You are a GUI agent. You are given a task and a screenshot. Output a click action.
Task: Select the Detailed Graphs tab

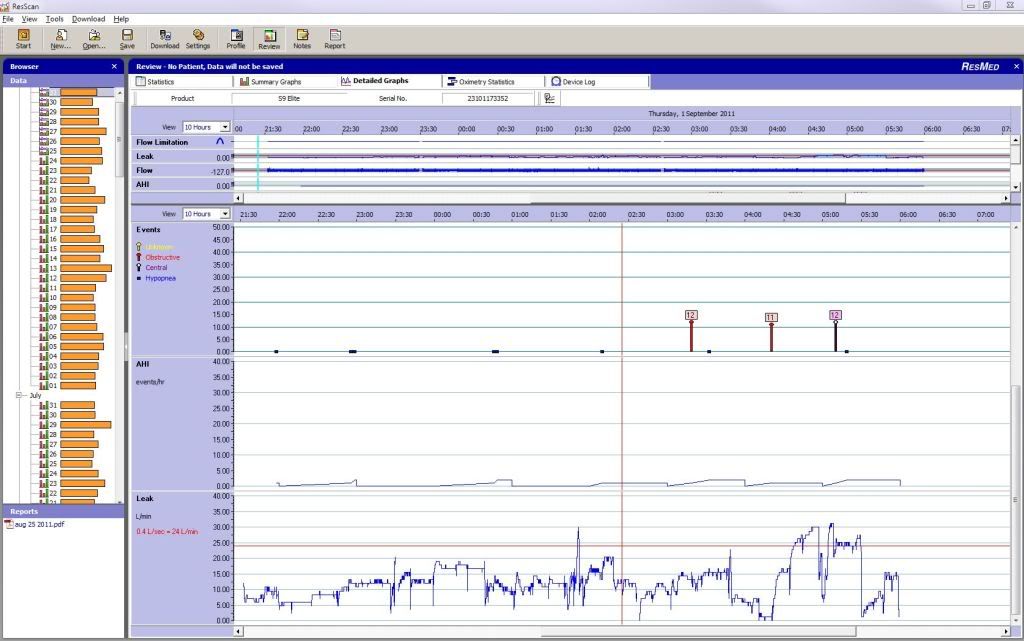click(x=390, y=81)
